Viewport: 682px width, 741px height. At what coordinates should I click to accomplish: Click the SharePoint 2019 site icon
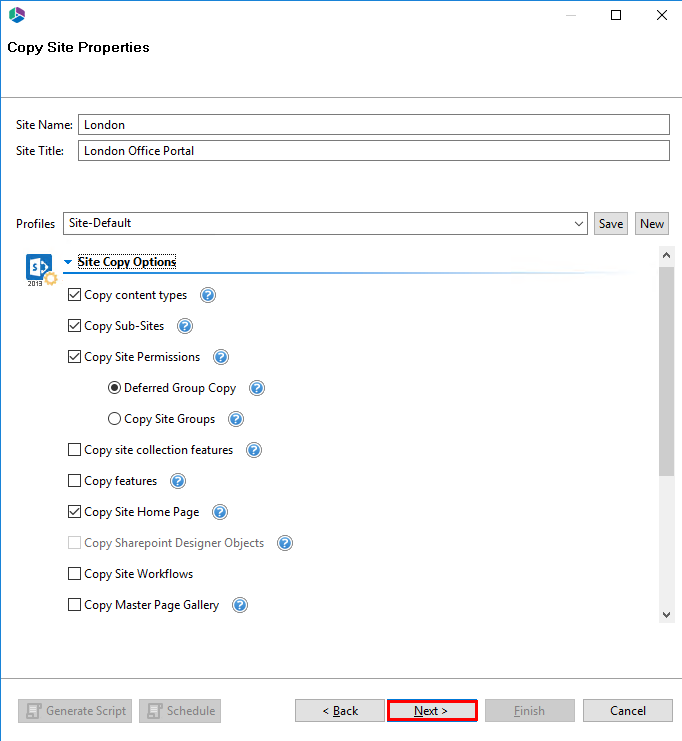pos(40,268)
